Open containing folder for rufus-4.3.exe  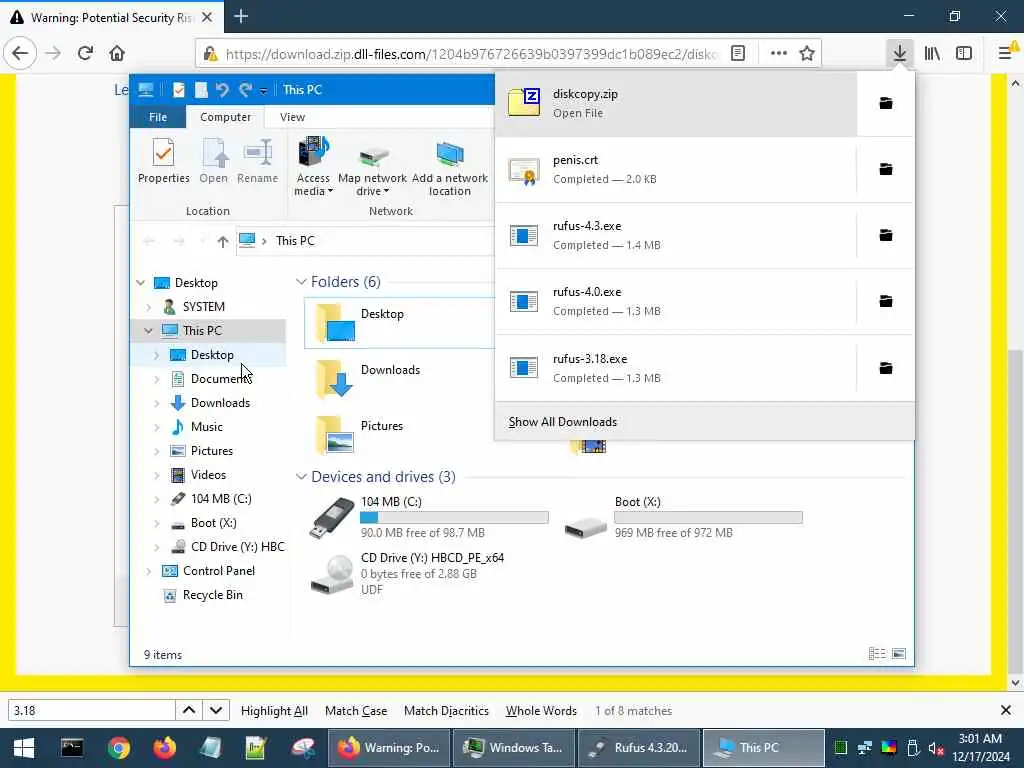[x=886, y=235]
